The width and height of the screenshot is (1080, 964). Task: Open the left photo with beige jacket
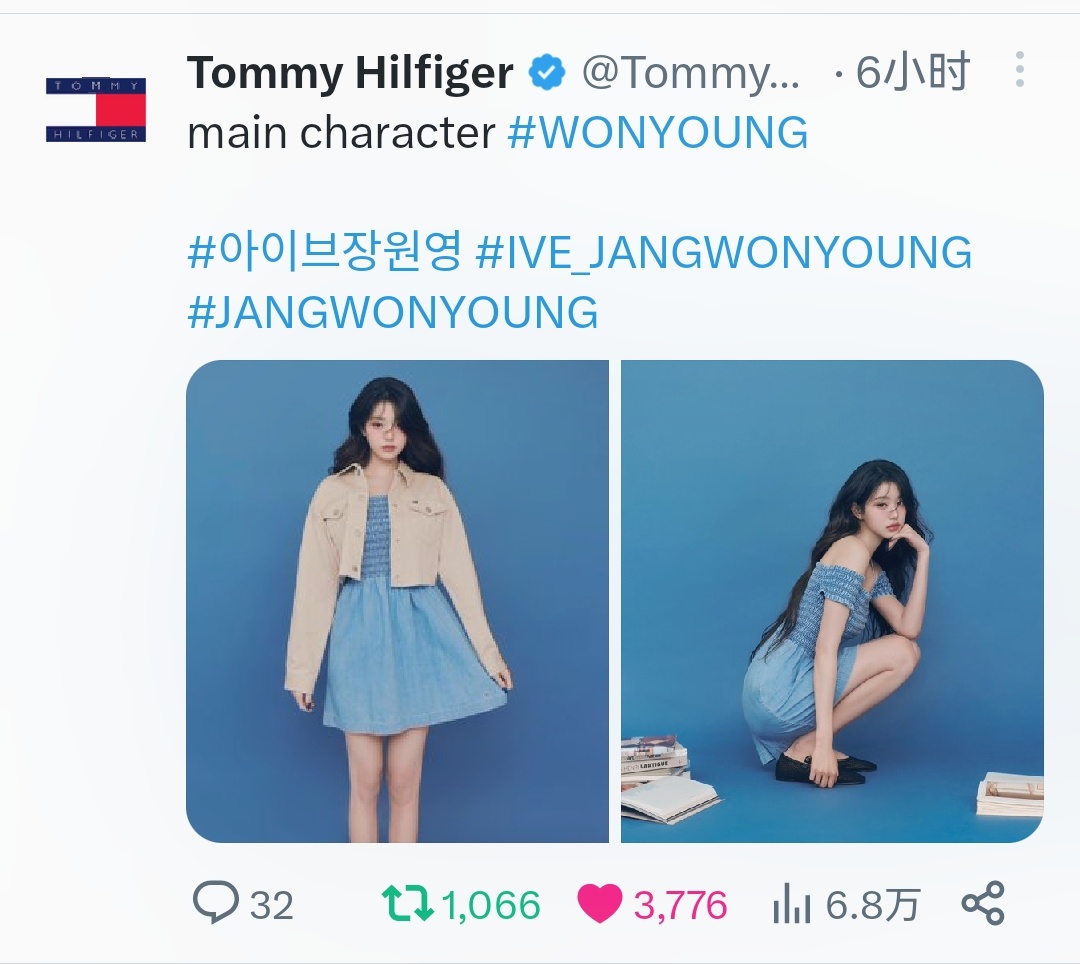(x=397, y=601)
